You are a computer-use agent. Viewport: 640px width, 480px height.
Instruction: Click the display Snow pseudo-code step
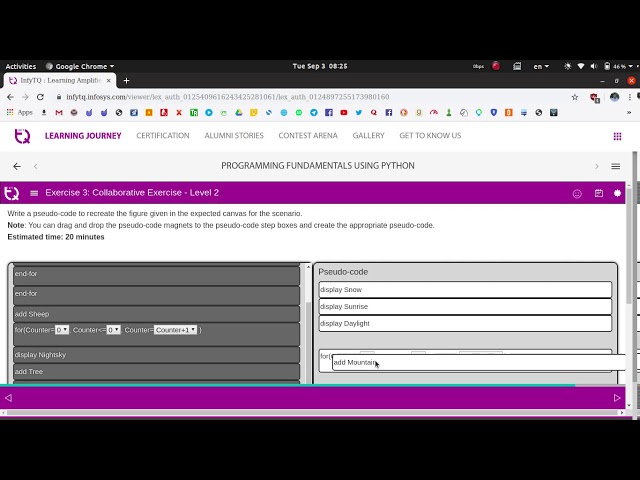point(465,290)
